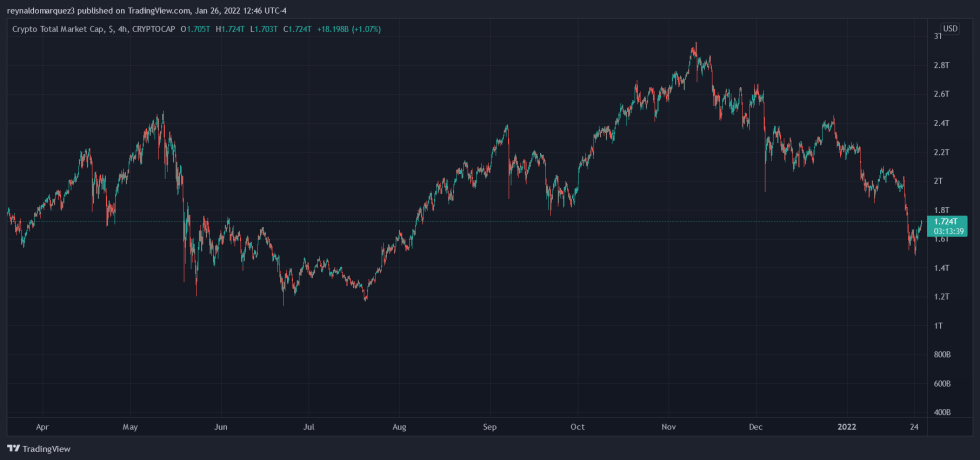Click the TradingView.com text in header
The height and width of the screenshot is (460, 980).
pyautogui.click(x=159, y=9)
